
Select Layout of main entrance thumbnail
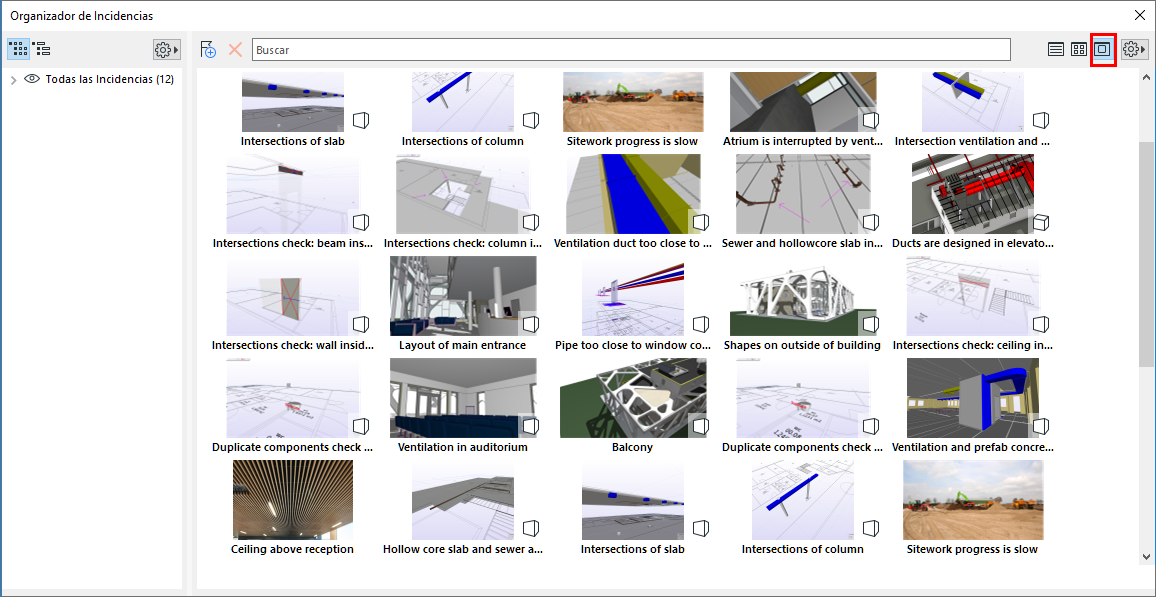click(x=463, y=296)
